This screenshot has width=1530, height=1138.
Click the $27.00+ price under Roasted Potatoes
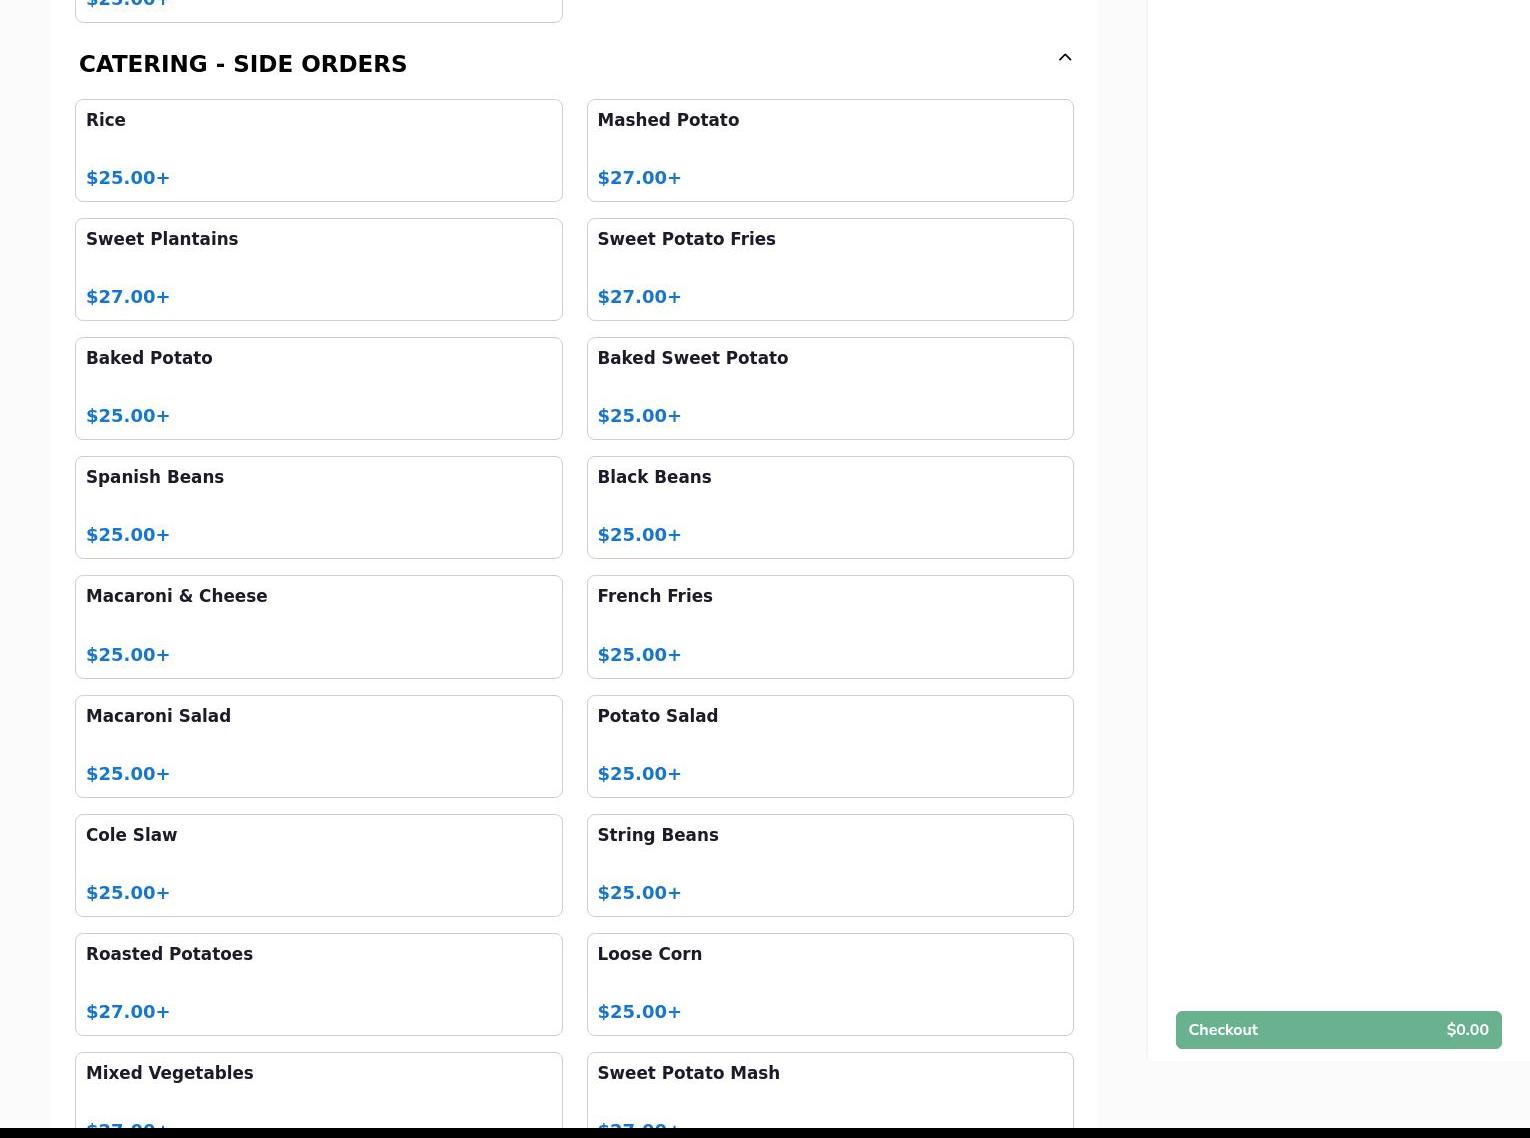(128, 1012)
